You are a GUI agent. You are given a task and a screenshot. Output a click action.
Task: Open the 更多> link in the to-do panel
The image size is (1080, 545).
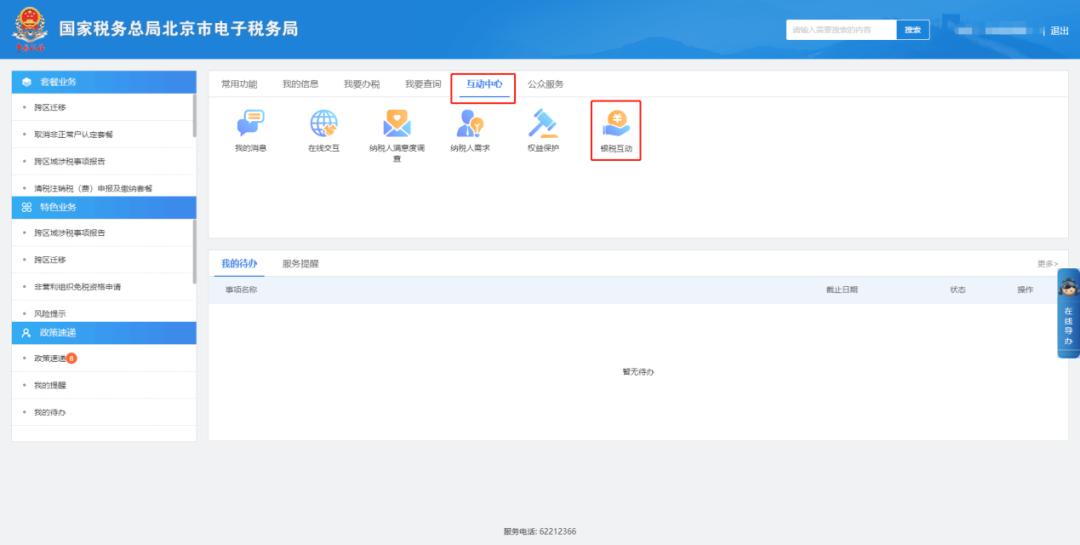click(x=1048, y=264)
